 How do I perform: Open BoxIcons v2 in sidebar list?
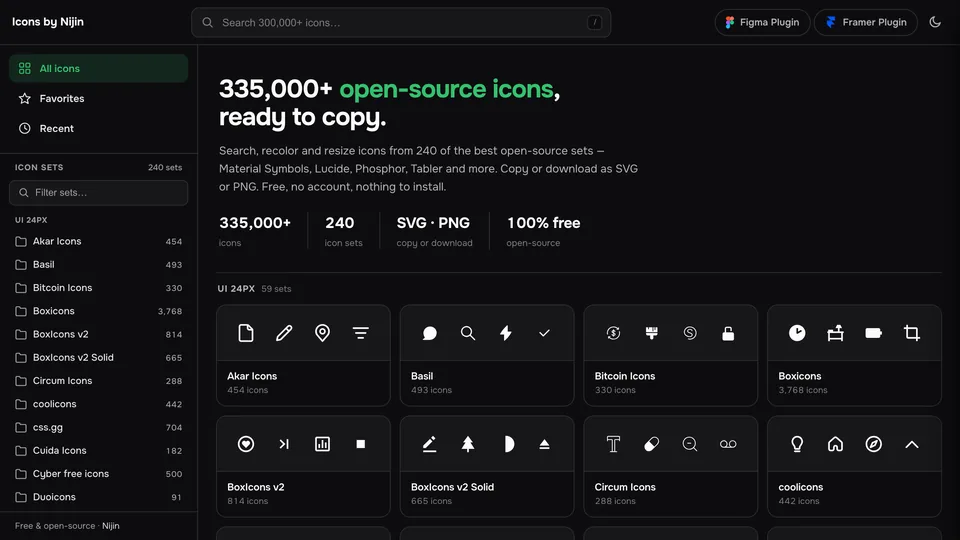pos(99,334)
